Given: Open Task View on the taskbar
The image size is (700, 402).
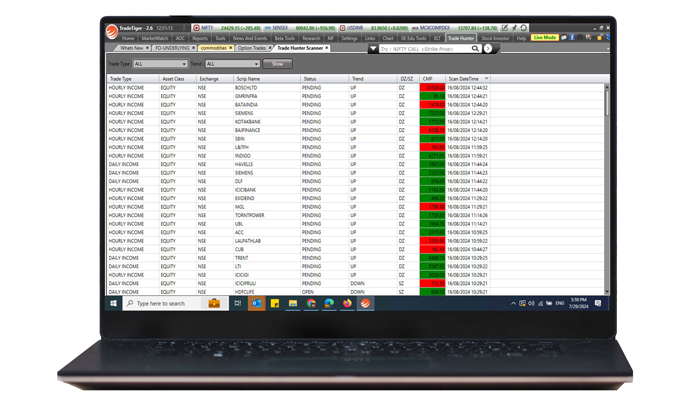Looking at the screenshot, I should pyautogui.click(x=238, y=303).
